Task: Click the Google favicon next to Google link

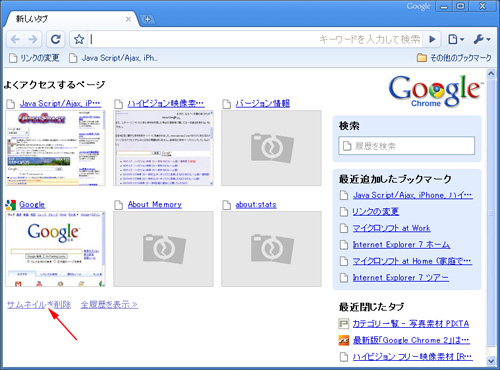Action: coord(11,205)
